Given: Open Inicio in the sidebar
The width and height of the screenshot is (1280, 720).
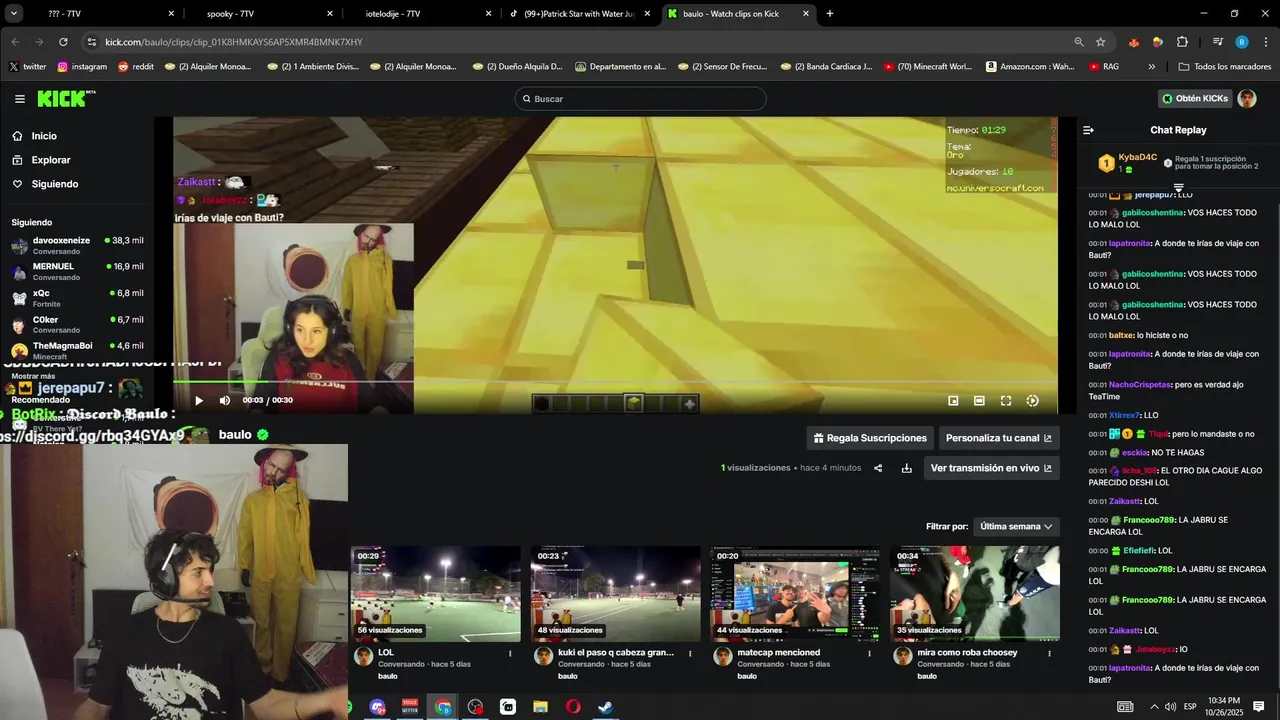Looking at the screenshot, I should point(44,136).
